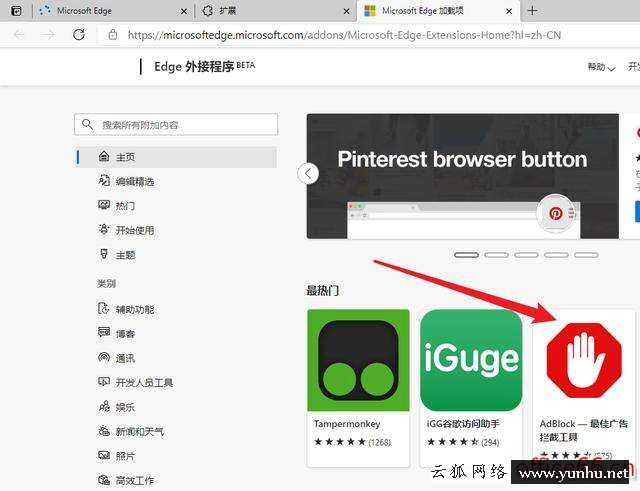Click the Tampermonkey extension name
640x491 pixels.
347,424
